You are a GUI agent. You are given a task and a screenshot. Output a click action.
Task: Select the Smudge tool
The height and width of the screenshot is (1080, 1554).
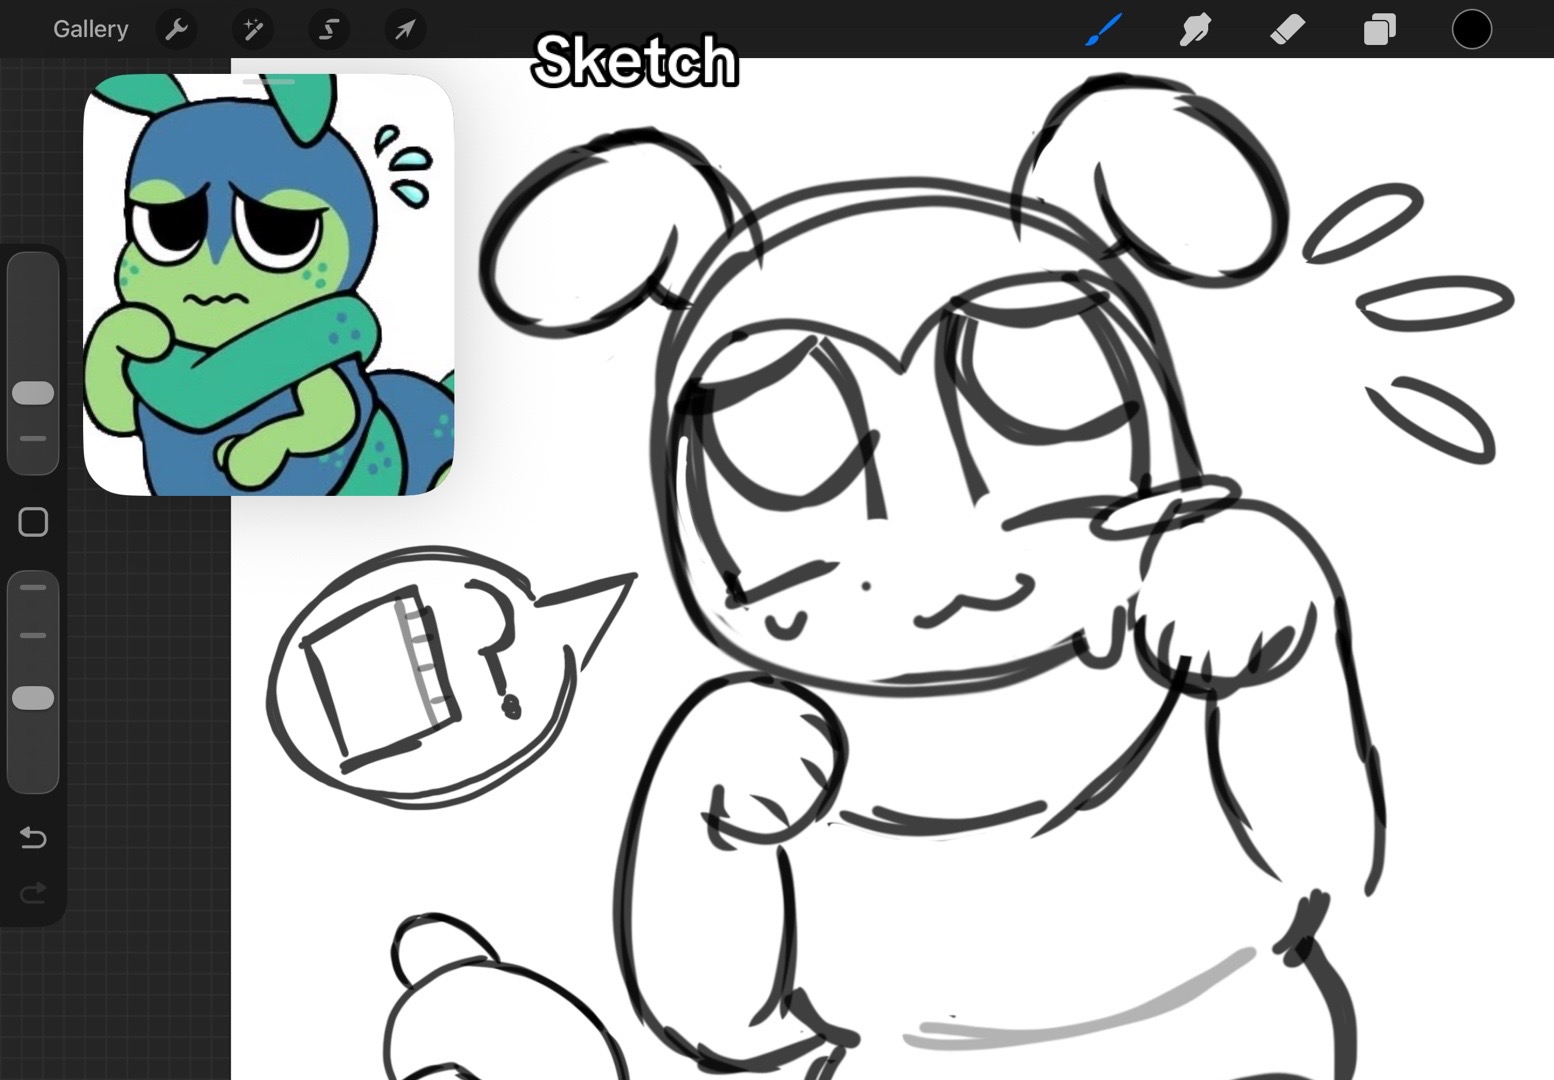(x=1195, y=29)
